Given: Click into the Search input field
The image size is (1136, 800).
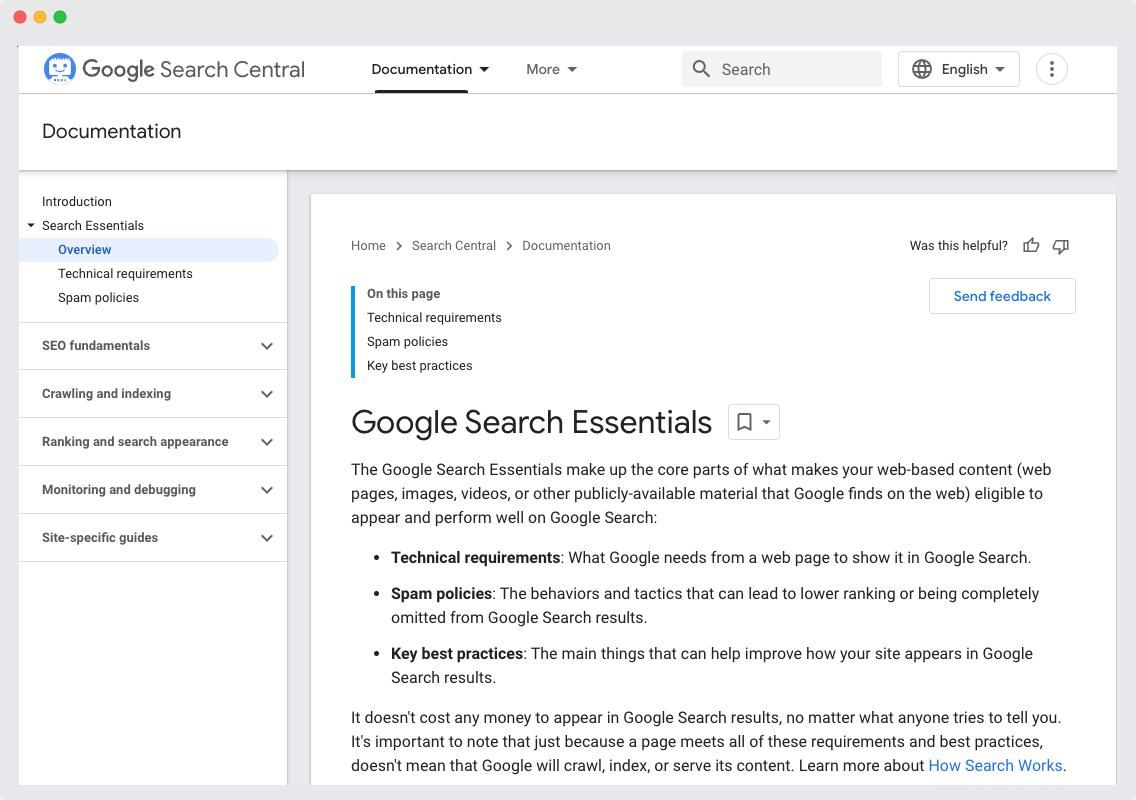Looking at the screenshot, I should tap(782, 69).
